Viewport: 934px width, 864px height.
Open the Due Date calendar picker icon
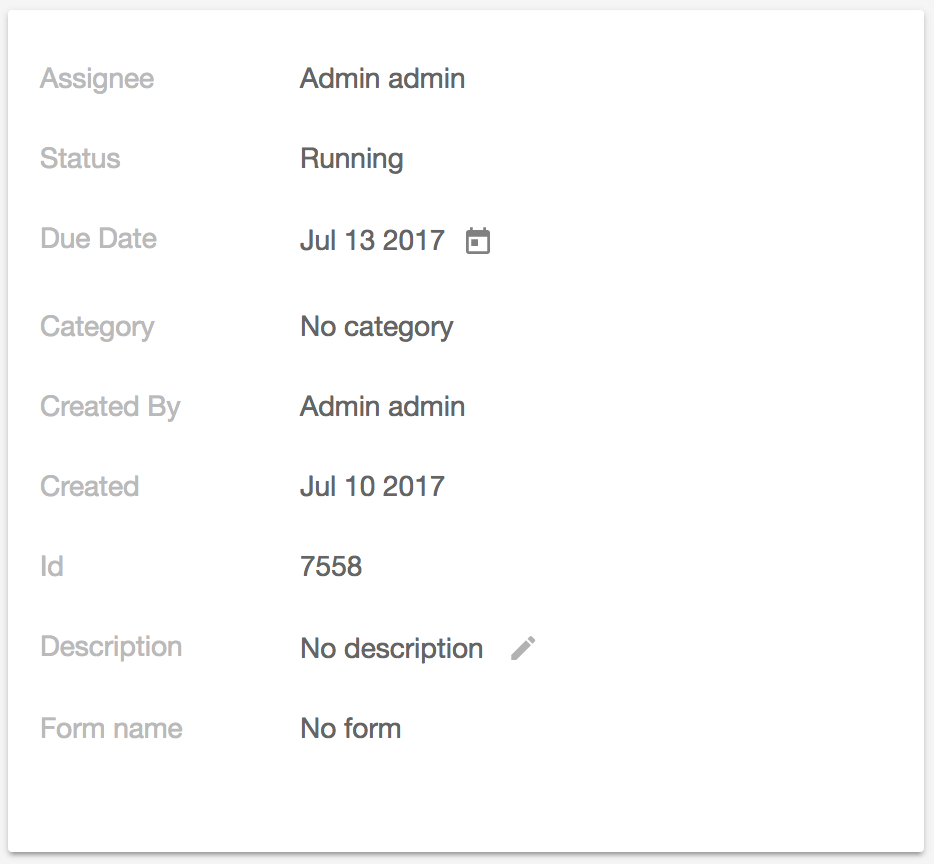(x=478, y=241)
